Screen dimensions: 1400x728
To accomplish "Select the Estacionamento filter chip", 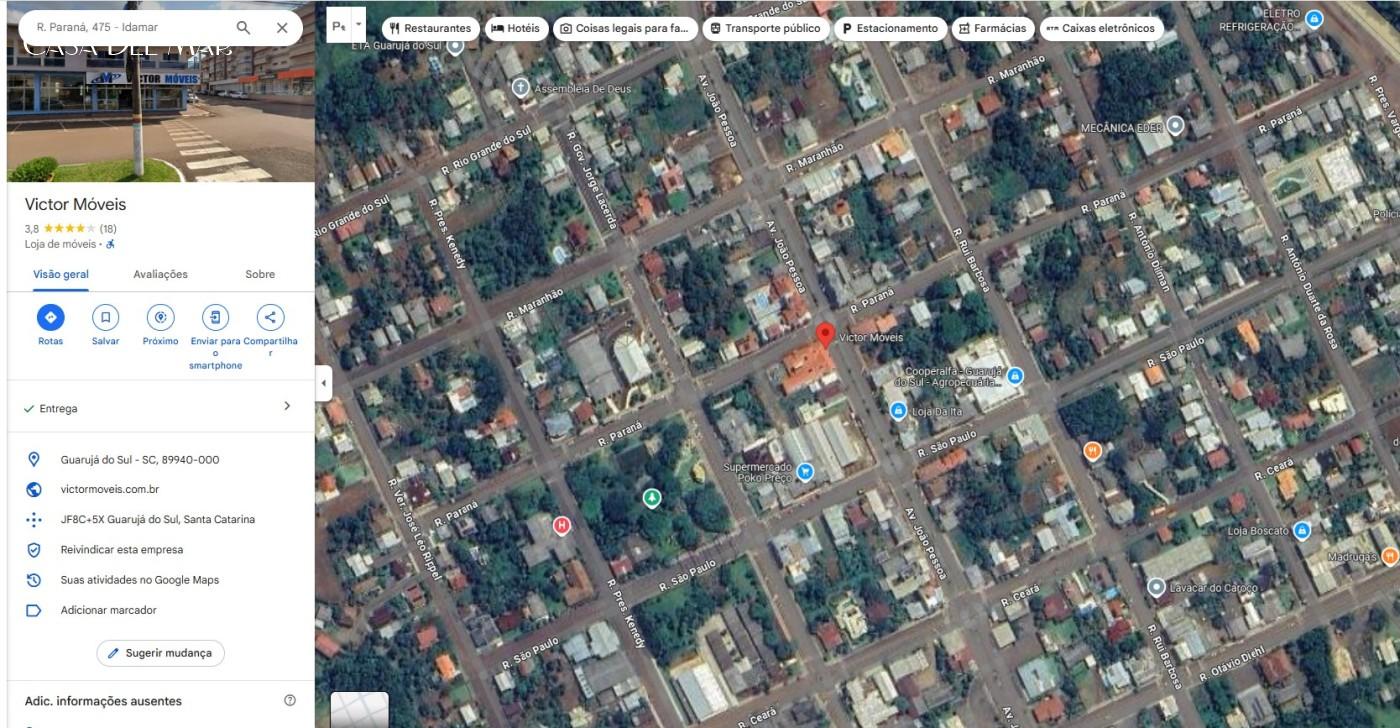I will (x=890, y=28).
